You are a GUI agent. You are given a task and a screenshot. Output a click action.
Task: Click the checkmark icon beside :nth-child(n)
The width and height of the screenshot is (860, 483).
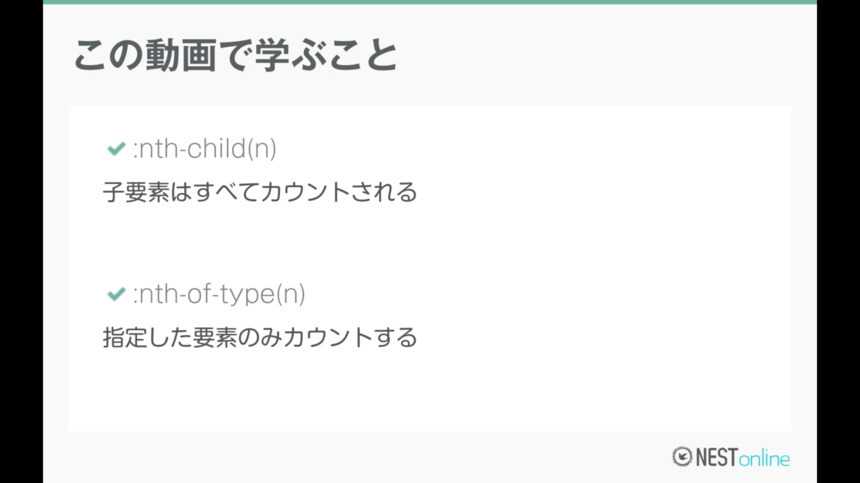116,149
